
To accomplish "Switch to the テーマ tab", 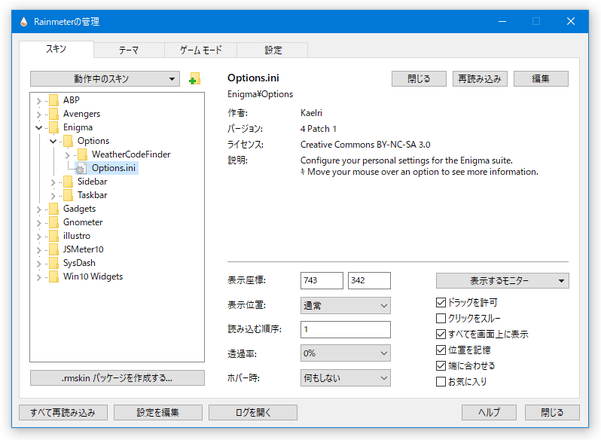I will pos(129,50).
